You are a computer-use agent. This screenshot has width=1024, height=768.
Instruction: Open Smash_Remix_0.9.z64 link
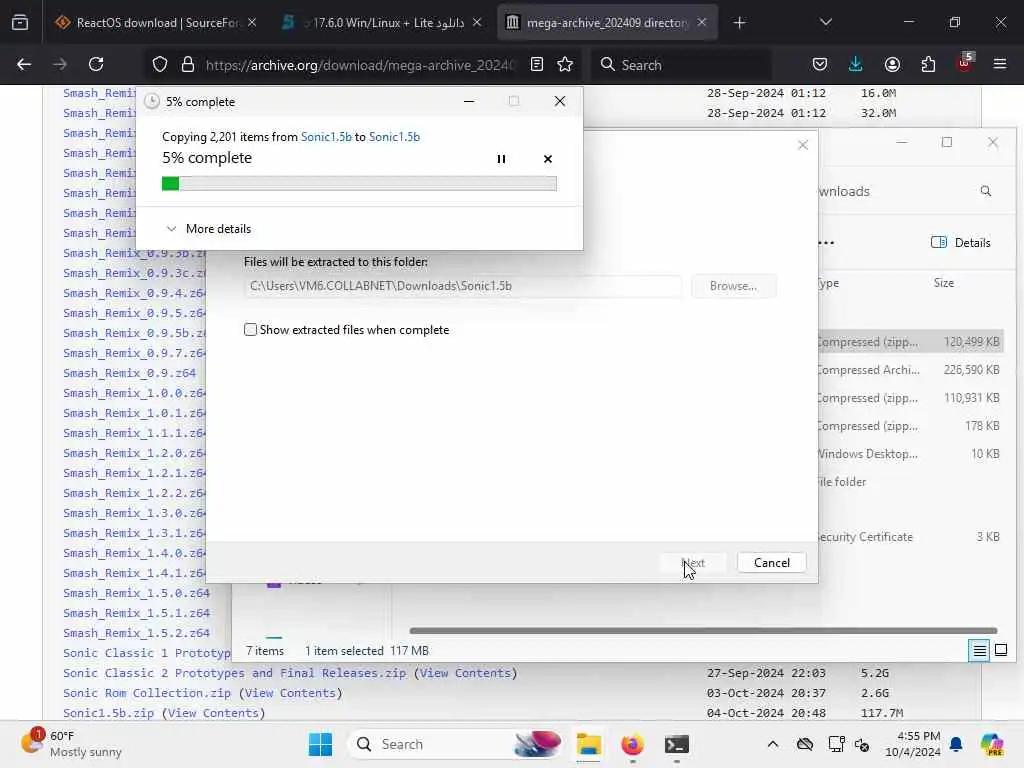pyautogui.click(x=129, y=373)
